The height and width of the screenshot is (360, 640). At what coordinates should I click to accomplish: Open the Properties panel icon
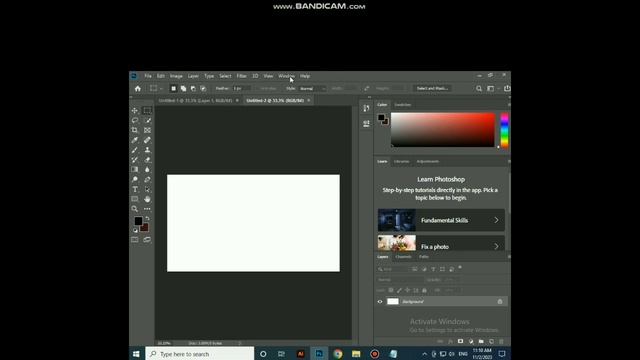coord(366,123)
